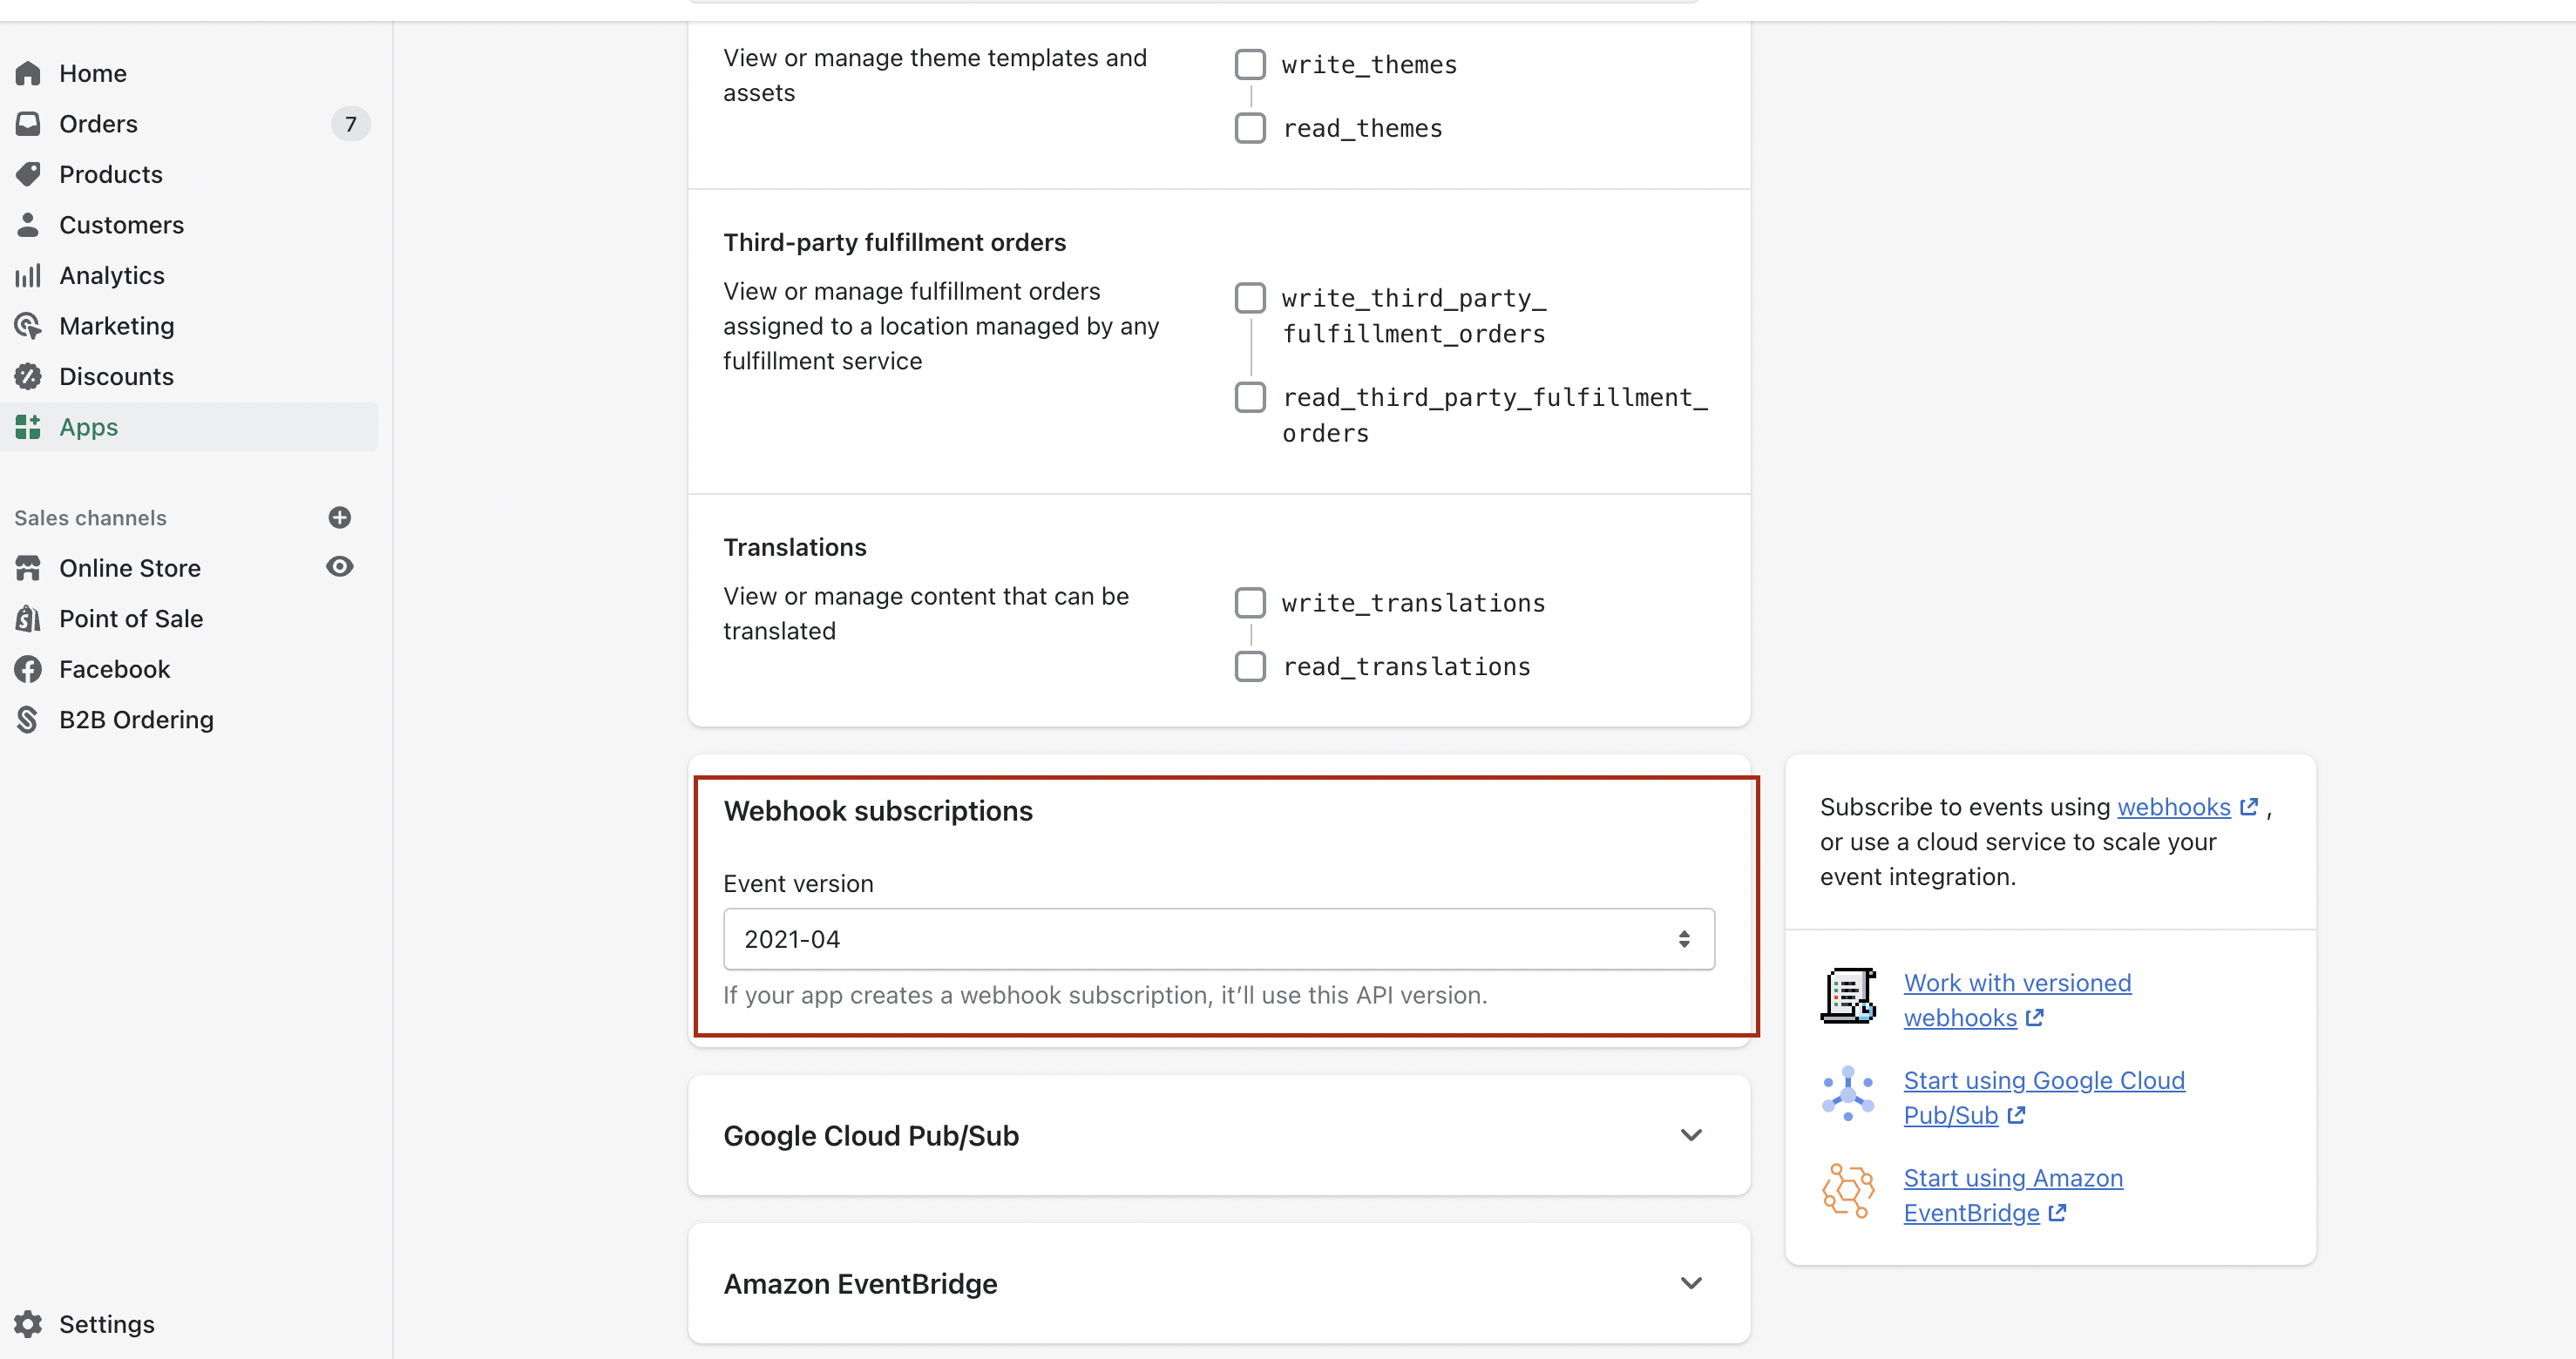The image size is (2576, 1359).
Task: Click the Customers person icon
Action: tap(28, 225)
